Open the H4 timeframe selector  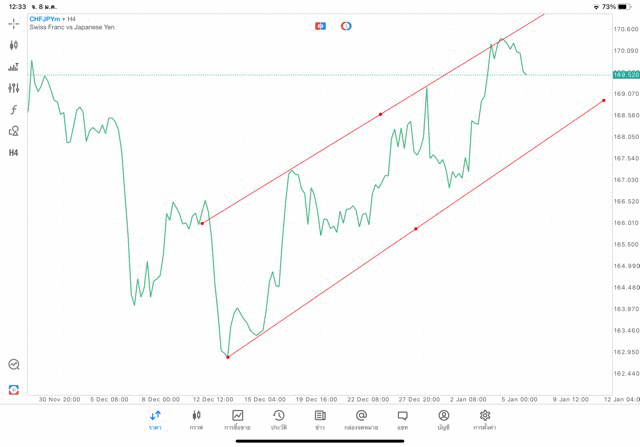click(x=14, y=153)
